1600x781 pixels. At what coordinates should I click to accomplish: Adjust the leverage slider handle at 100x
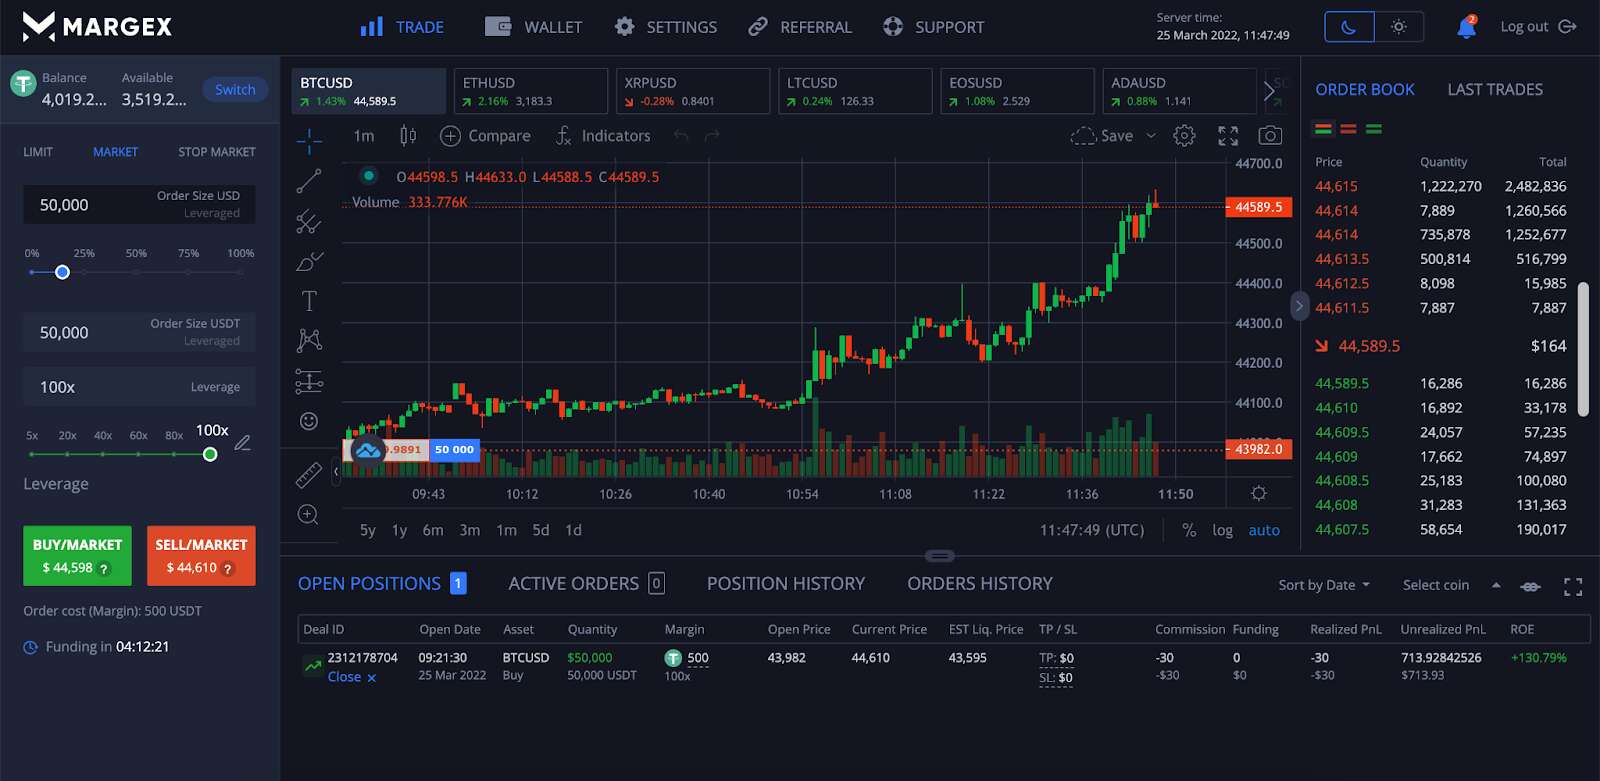coord(210,454)
